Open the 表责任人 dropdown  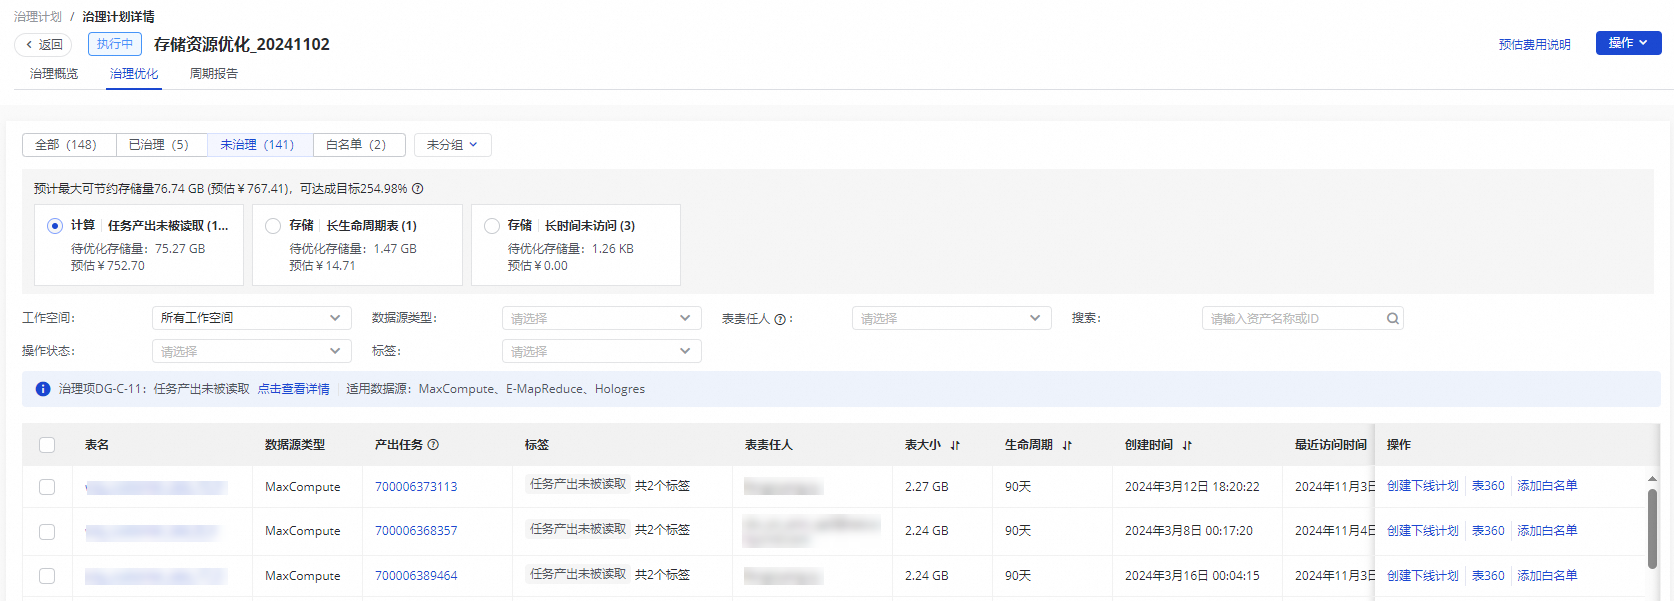tap(951, 318)
